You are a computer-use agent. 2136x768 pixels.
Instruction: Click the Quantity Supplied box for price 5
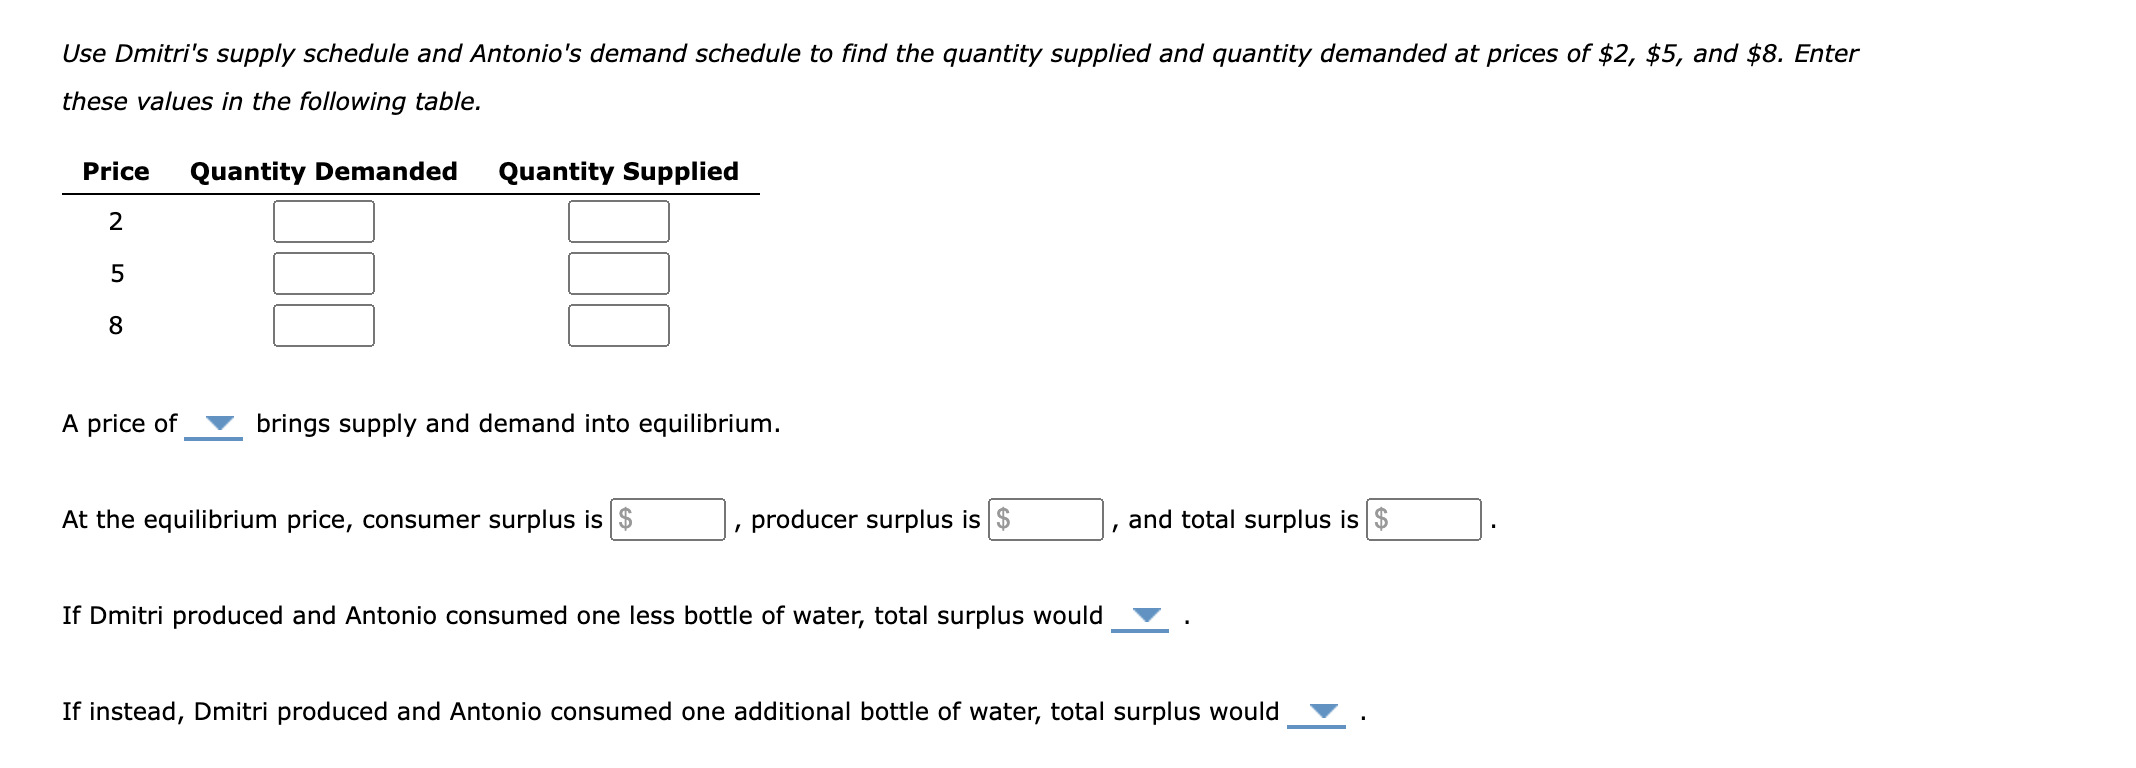click(618, 272)
